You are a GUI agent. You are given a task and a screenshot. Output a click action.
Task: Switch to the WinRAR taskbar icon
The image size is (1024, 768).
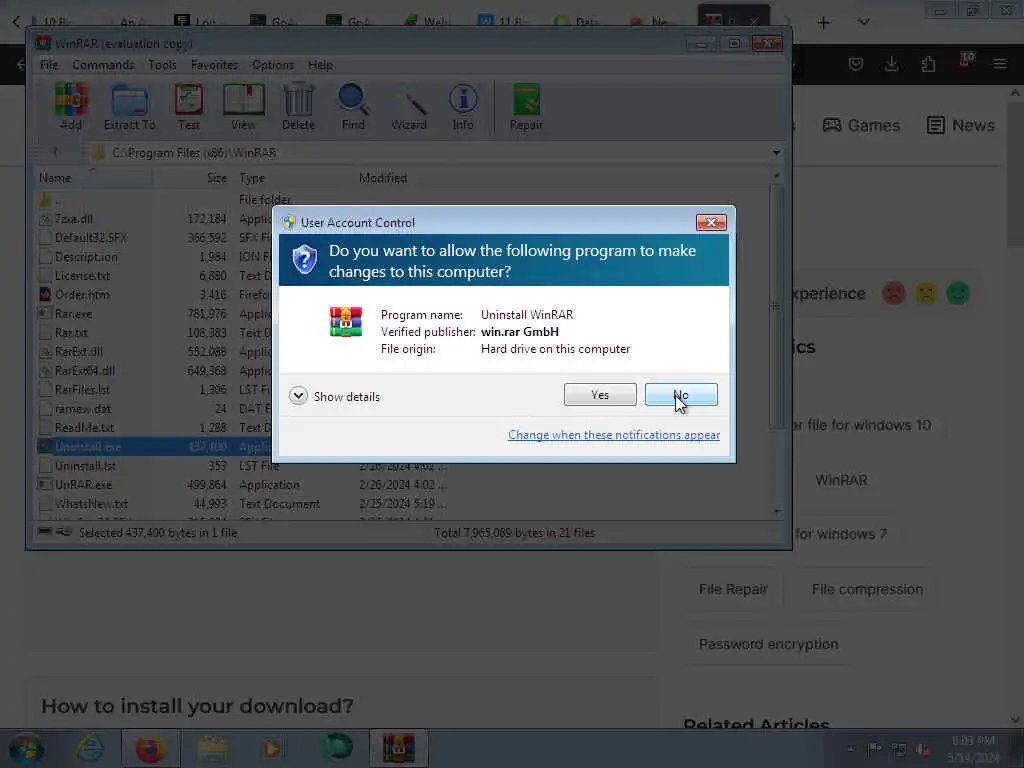point(399,749)
